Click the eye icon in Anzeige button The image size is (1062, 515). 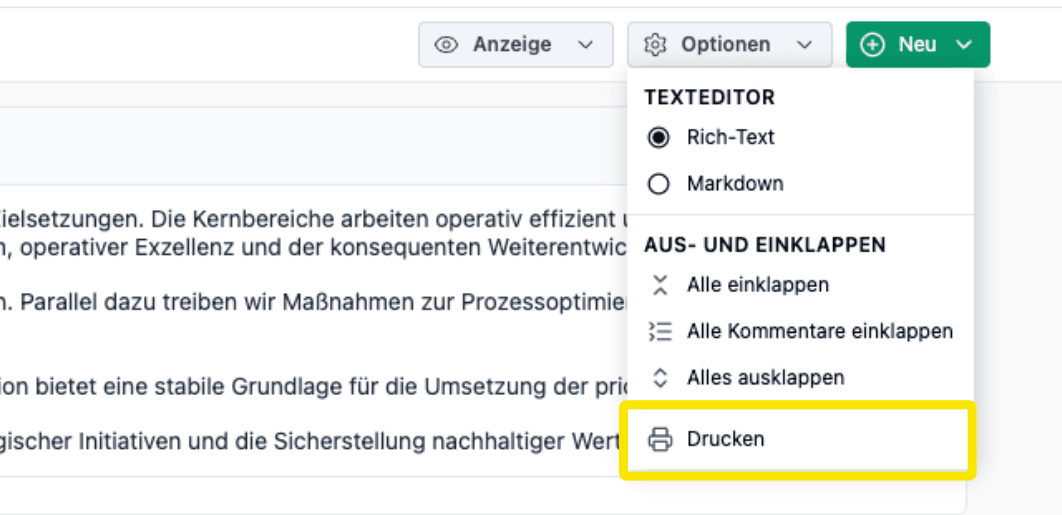coord(446,45)
